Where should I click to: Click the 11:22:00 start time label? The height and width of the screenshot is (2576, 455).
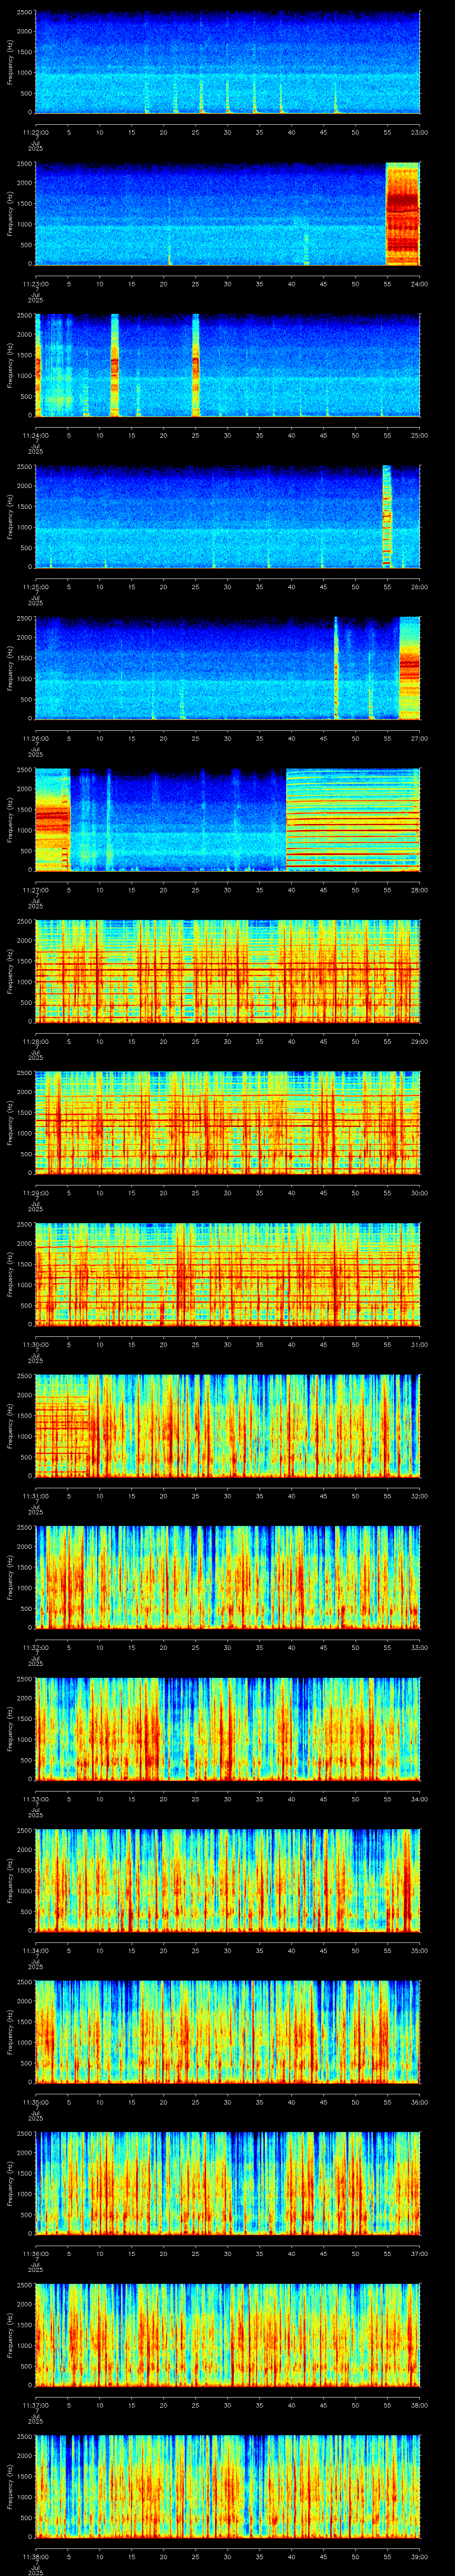tap(35, 132)
